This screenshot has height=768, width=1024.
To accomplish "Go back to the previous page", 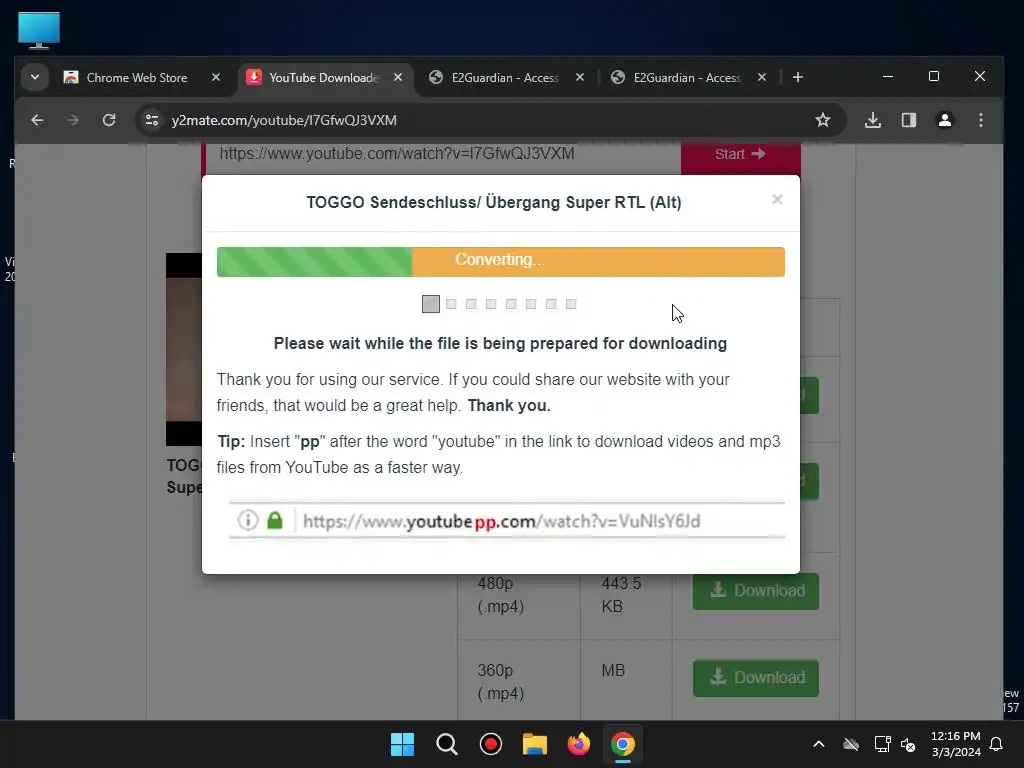I will click(x=37, y=120).
